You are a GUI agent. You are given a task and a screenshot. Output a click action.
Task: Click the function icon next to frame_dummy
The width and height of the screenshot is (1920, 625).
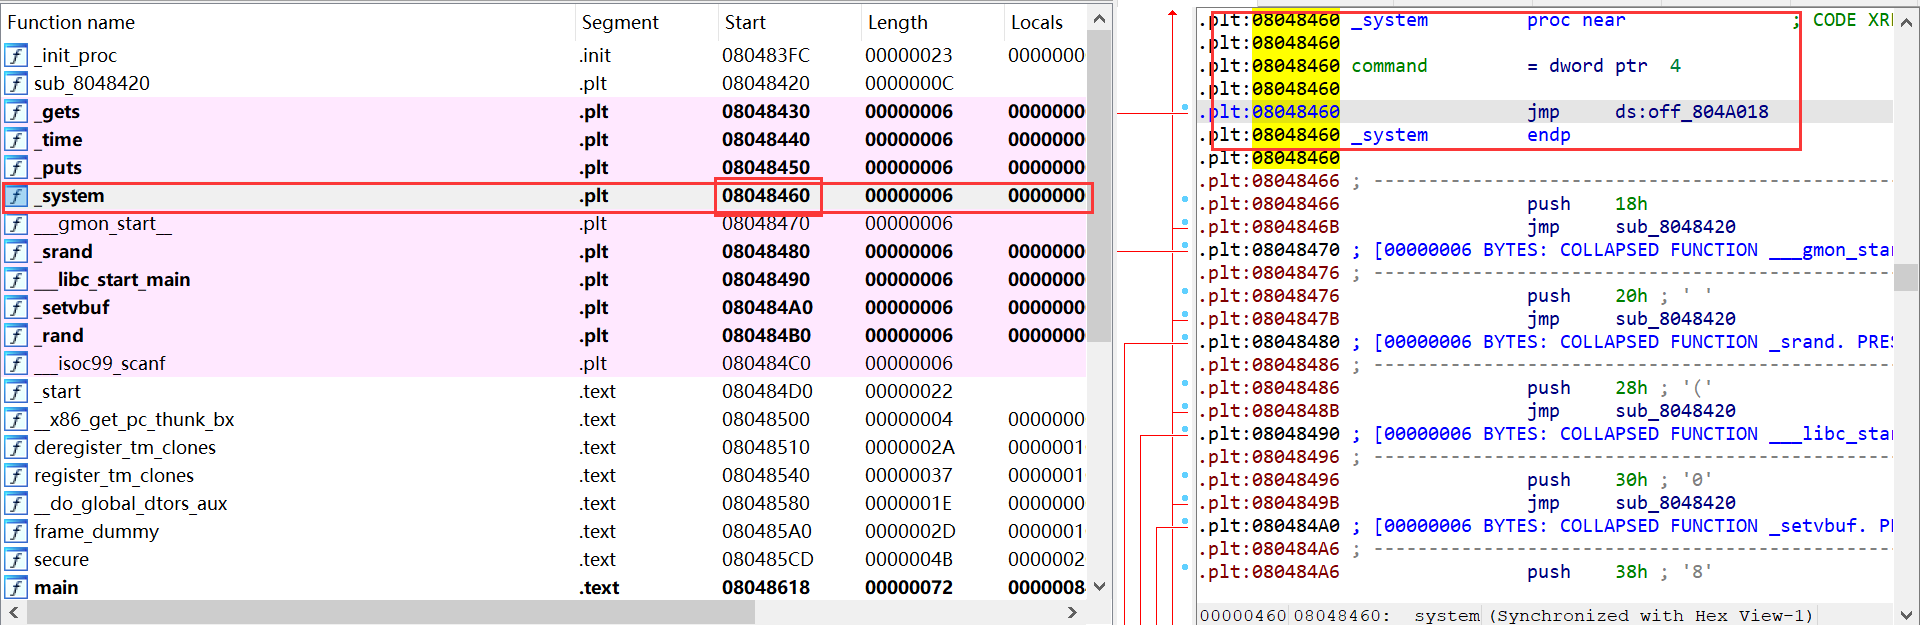[x=16, y=532]
